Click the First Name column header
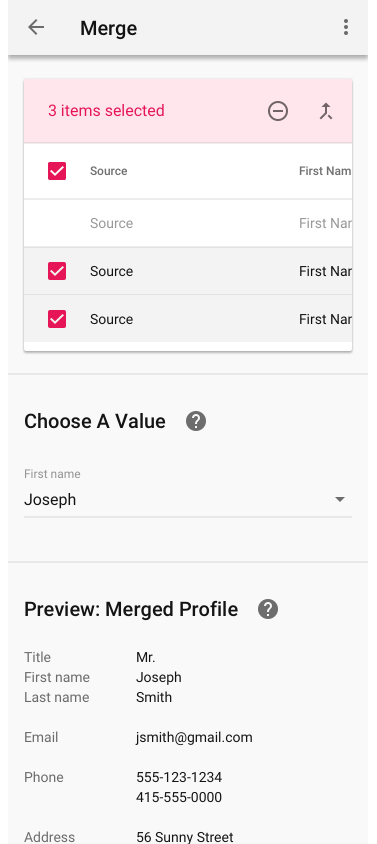Screen dimensions: 377x844 click(325, 171)
